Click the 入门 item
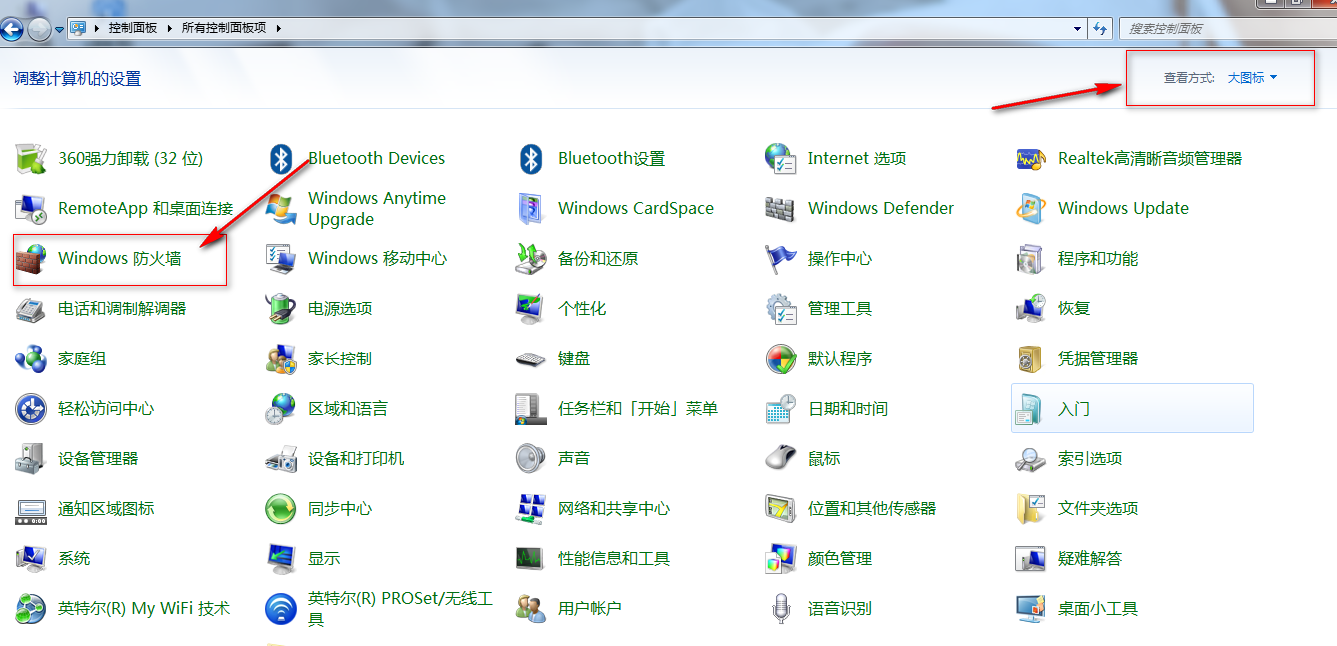 pos(1132,408)
